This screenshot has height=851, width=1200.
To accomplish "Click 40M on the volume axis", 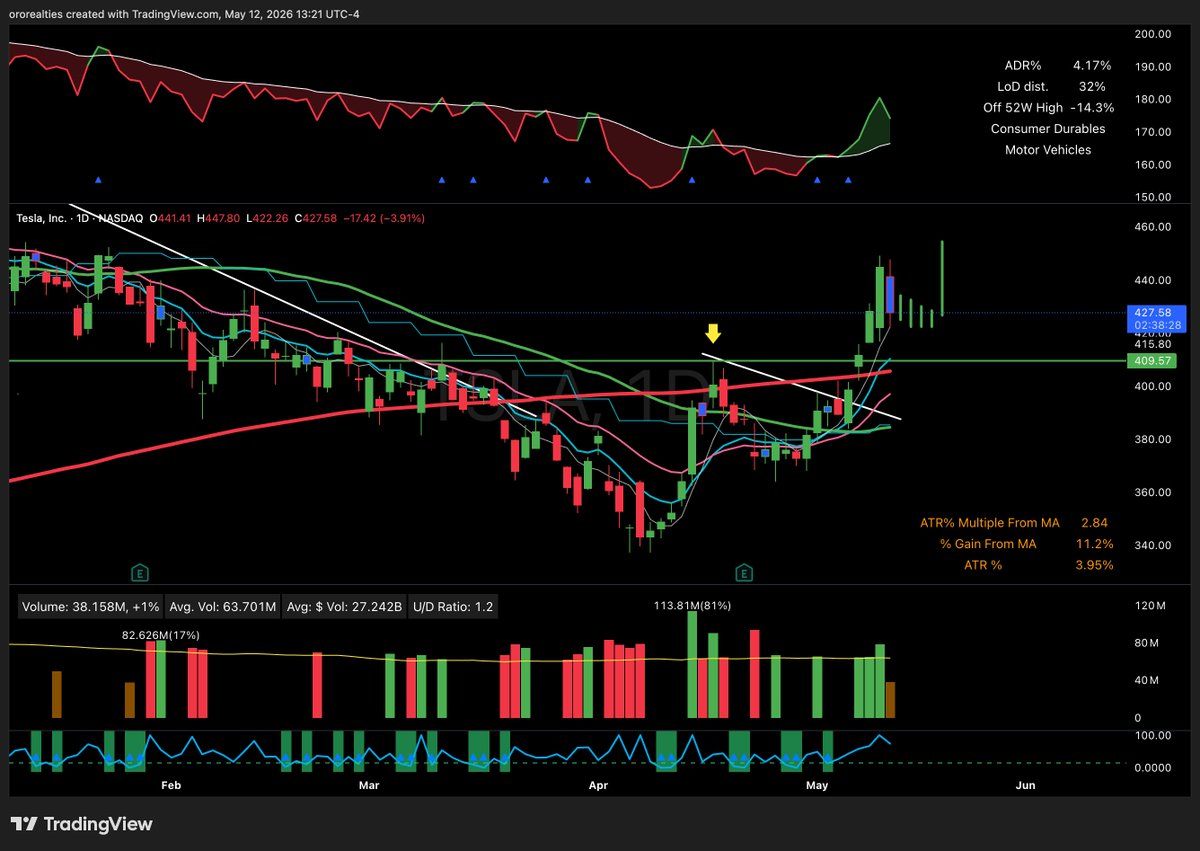I will (1149, 680).
